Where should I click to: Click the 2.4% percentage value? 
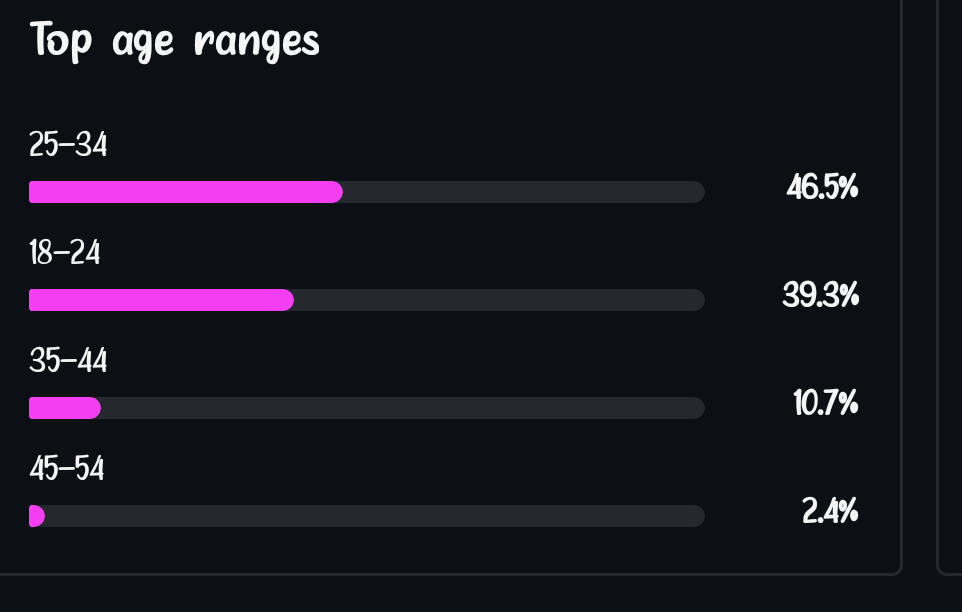[830, 512]
